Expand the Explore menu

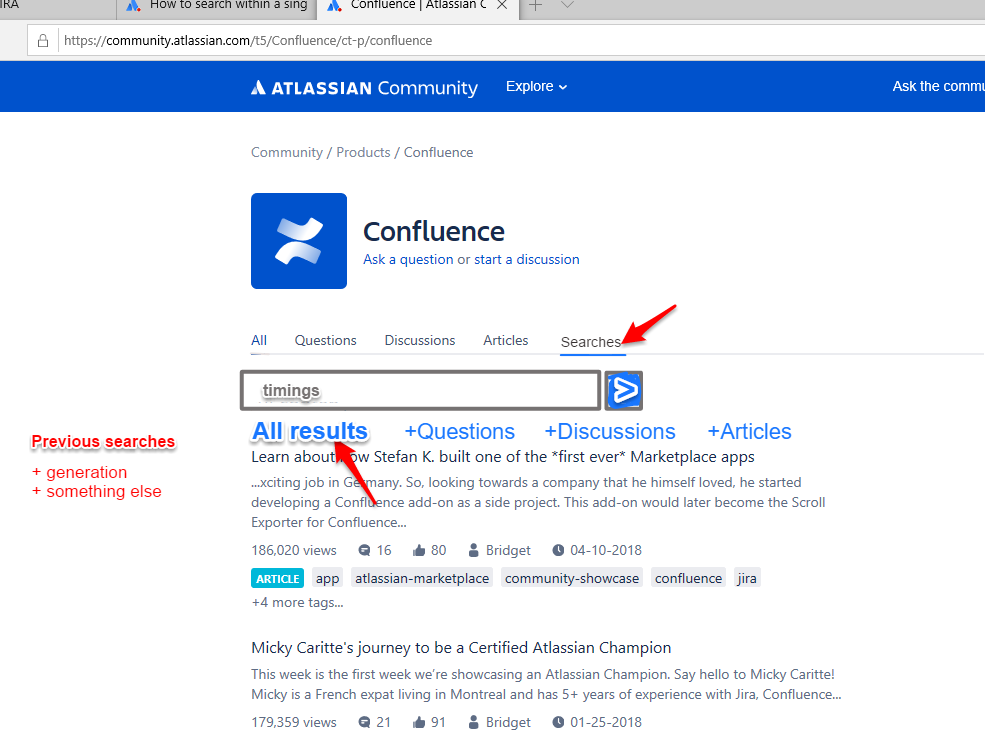[536, 87]
